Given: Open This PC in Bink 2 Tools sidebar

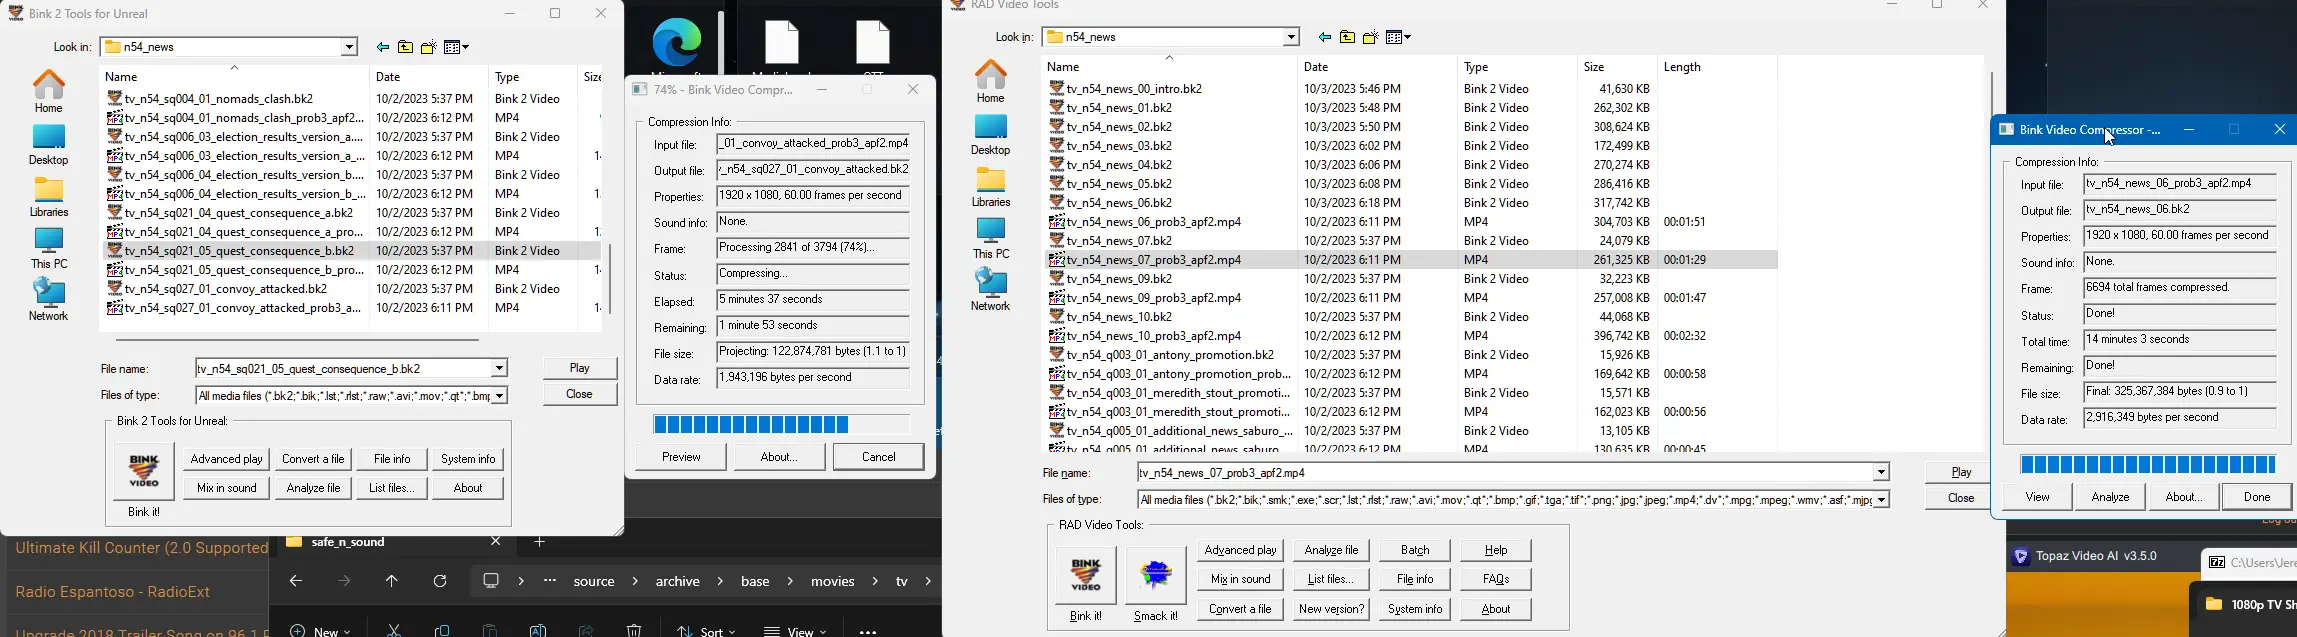Looking at the screenshot, I should 49,248.
